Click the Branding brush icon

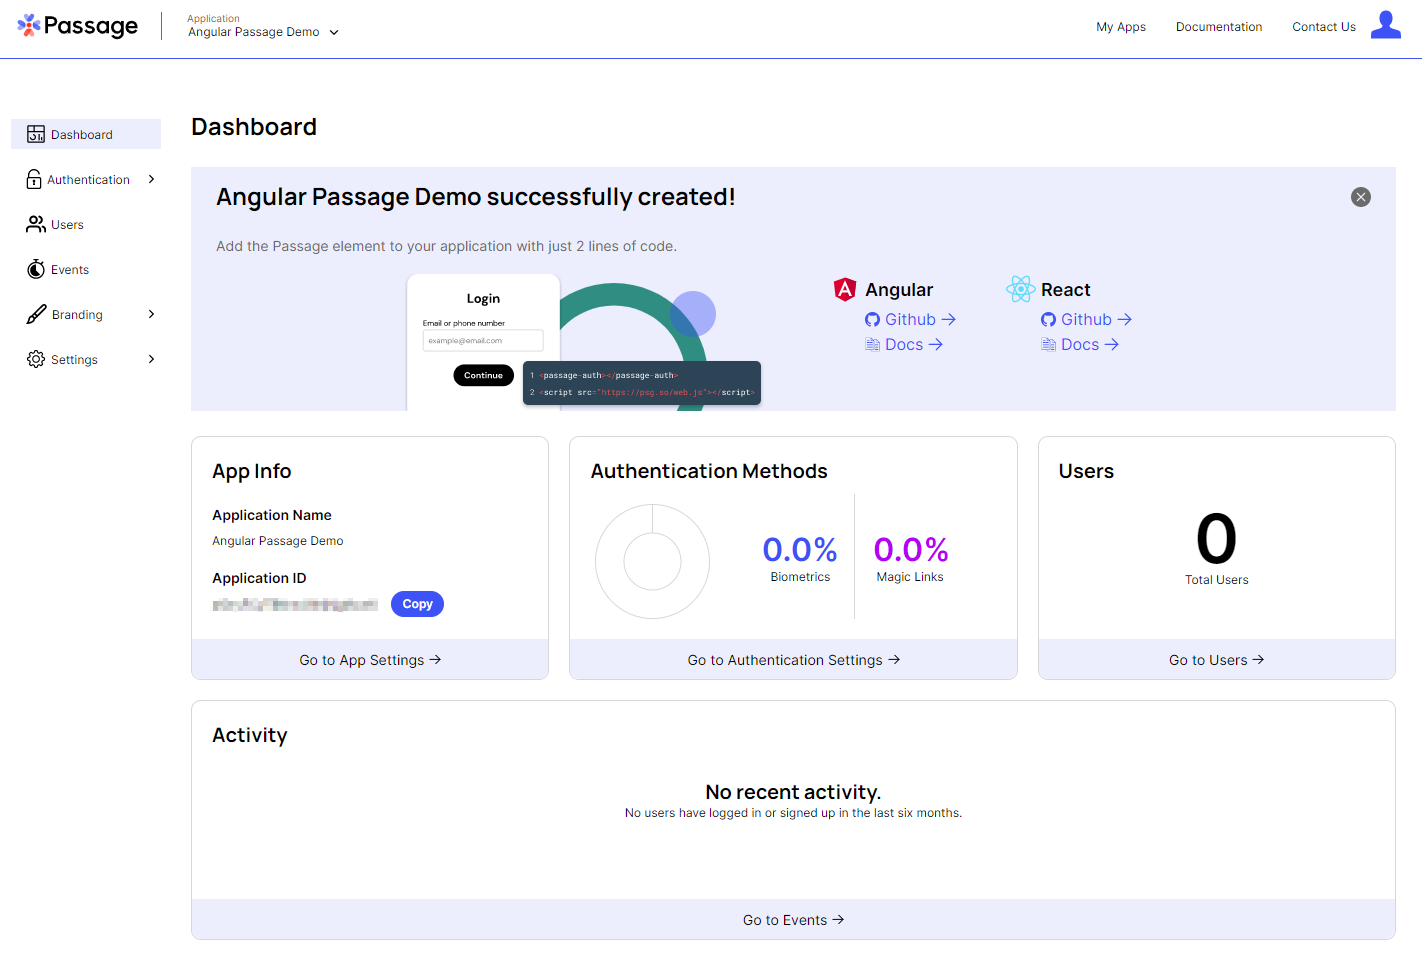tap(36, 315)
